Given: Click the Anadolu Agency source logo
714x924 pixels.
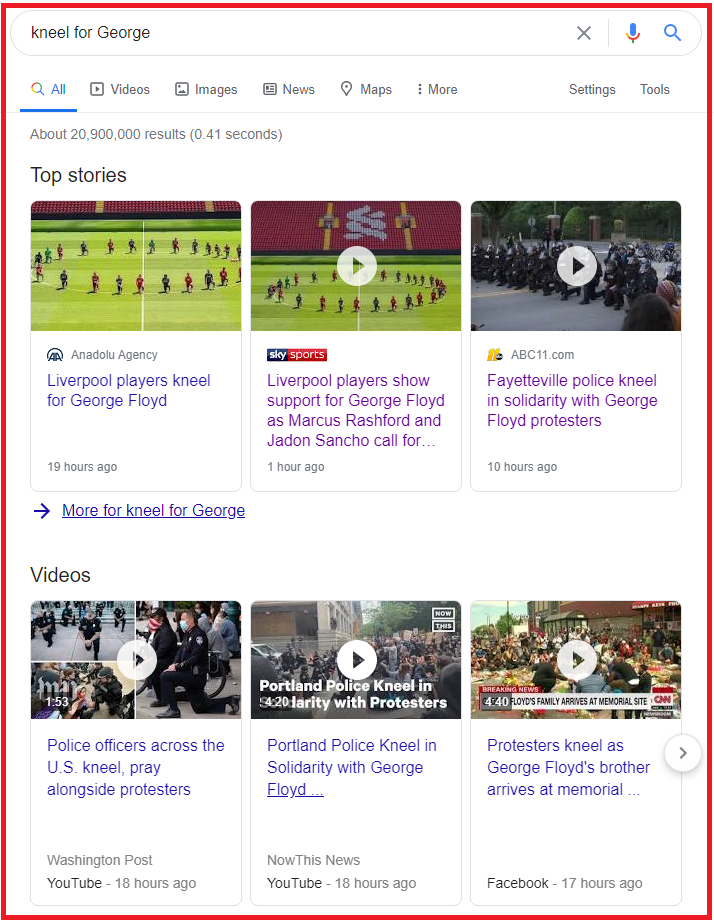Looking at the screenshot, I should pyautogui.click(x=55, y=355).
